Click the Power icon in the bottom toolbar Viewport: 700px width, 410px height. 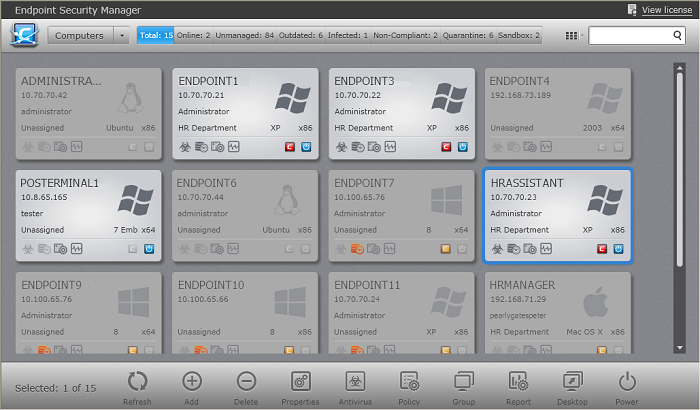(627, 382)
